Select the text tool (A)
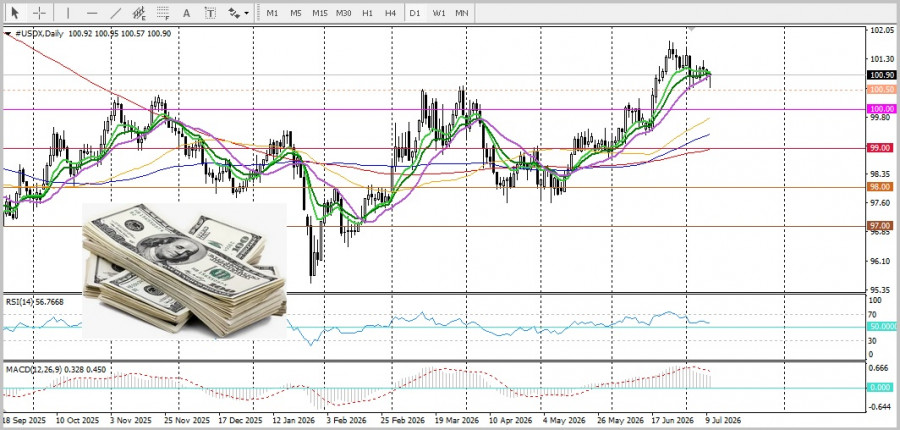This screenshot has height=430, width=900. (187, 13)
